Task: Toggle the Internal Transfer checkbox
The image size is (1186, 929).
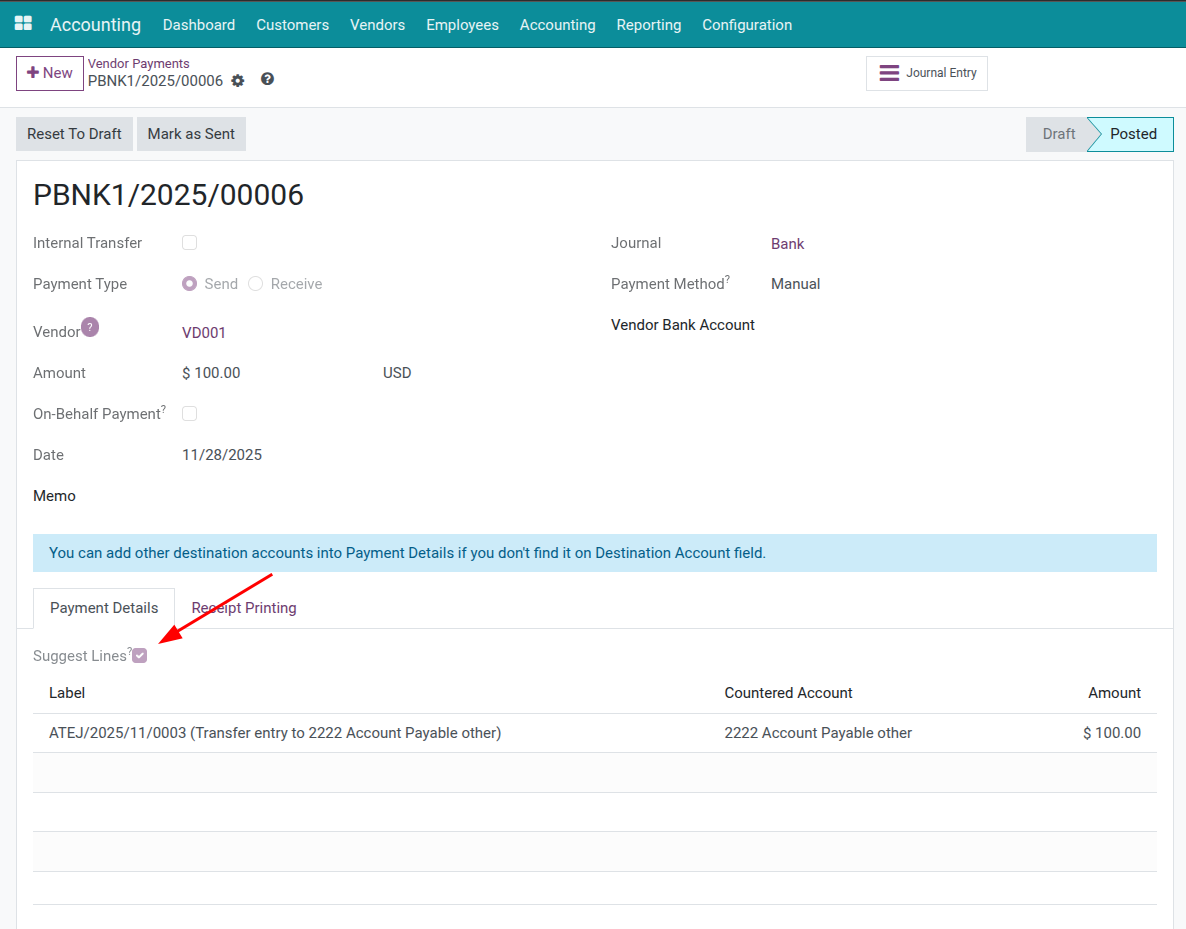Action: pyautogui.click(x=189, y=243)
